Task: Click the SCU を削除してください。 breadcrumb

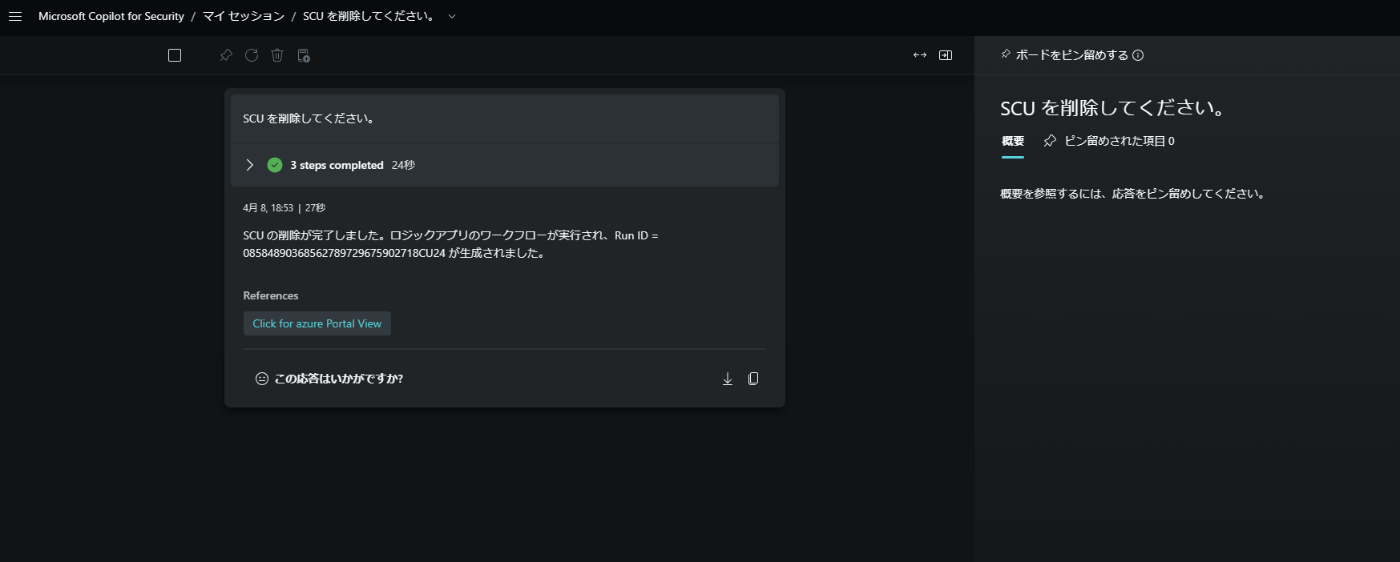Action: pyautogui.click(x=369, y=17)
